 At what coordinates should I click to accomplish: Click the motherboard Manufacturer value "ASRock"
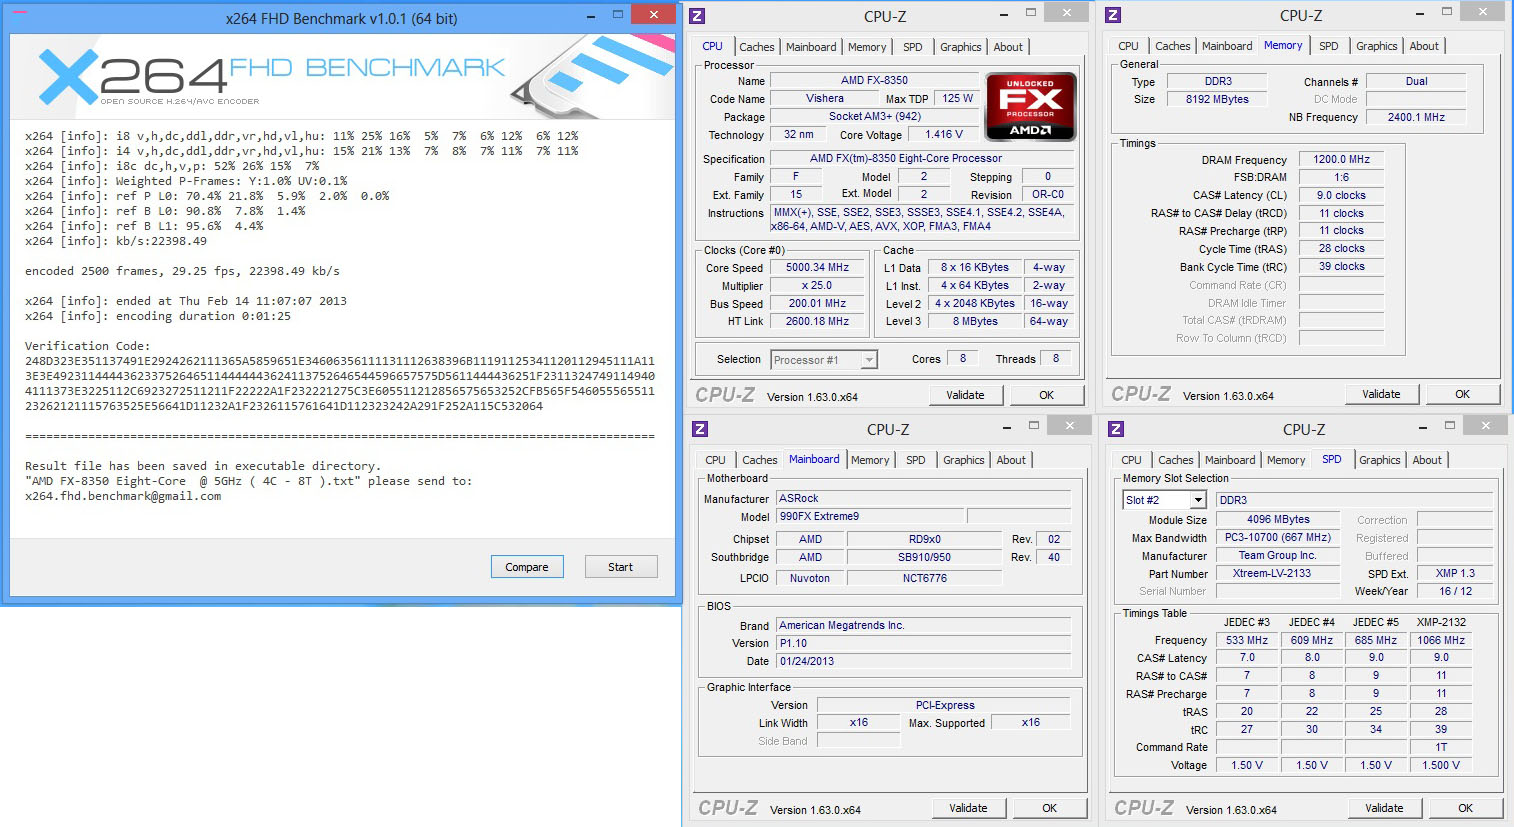[924, 498]
